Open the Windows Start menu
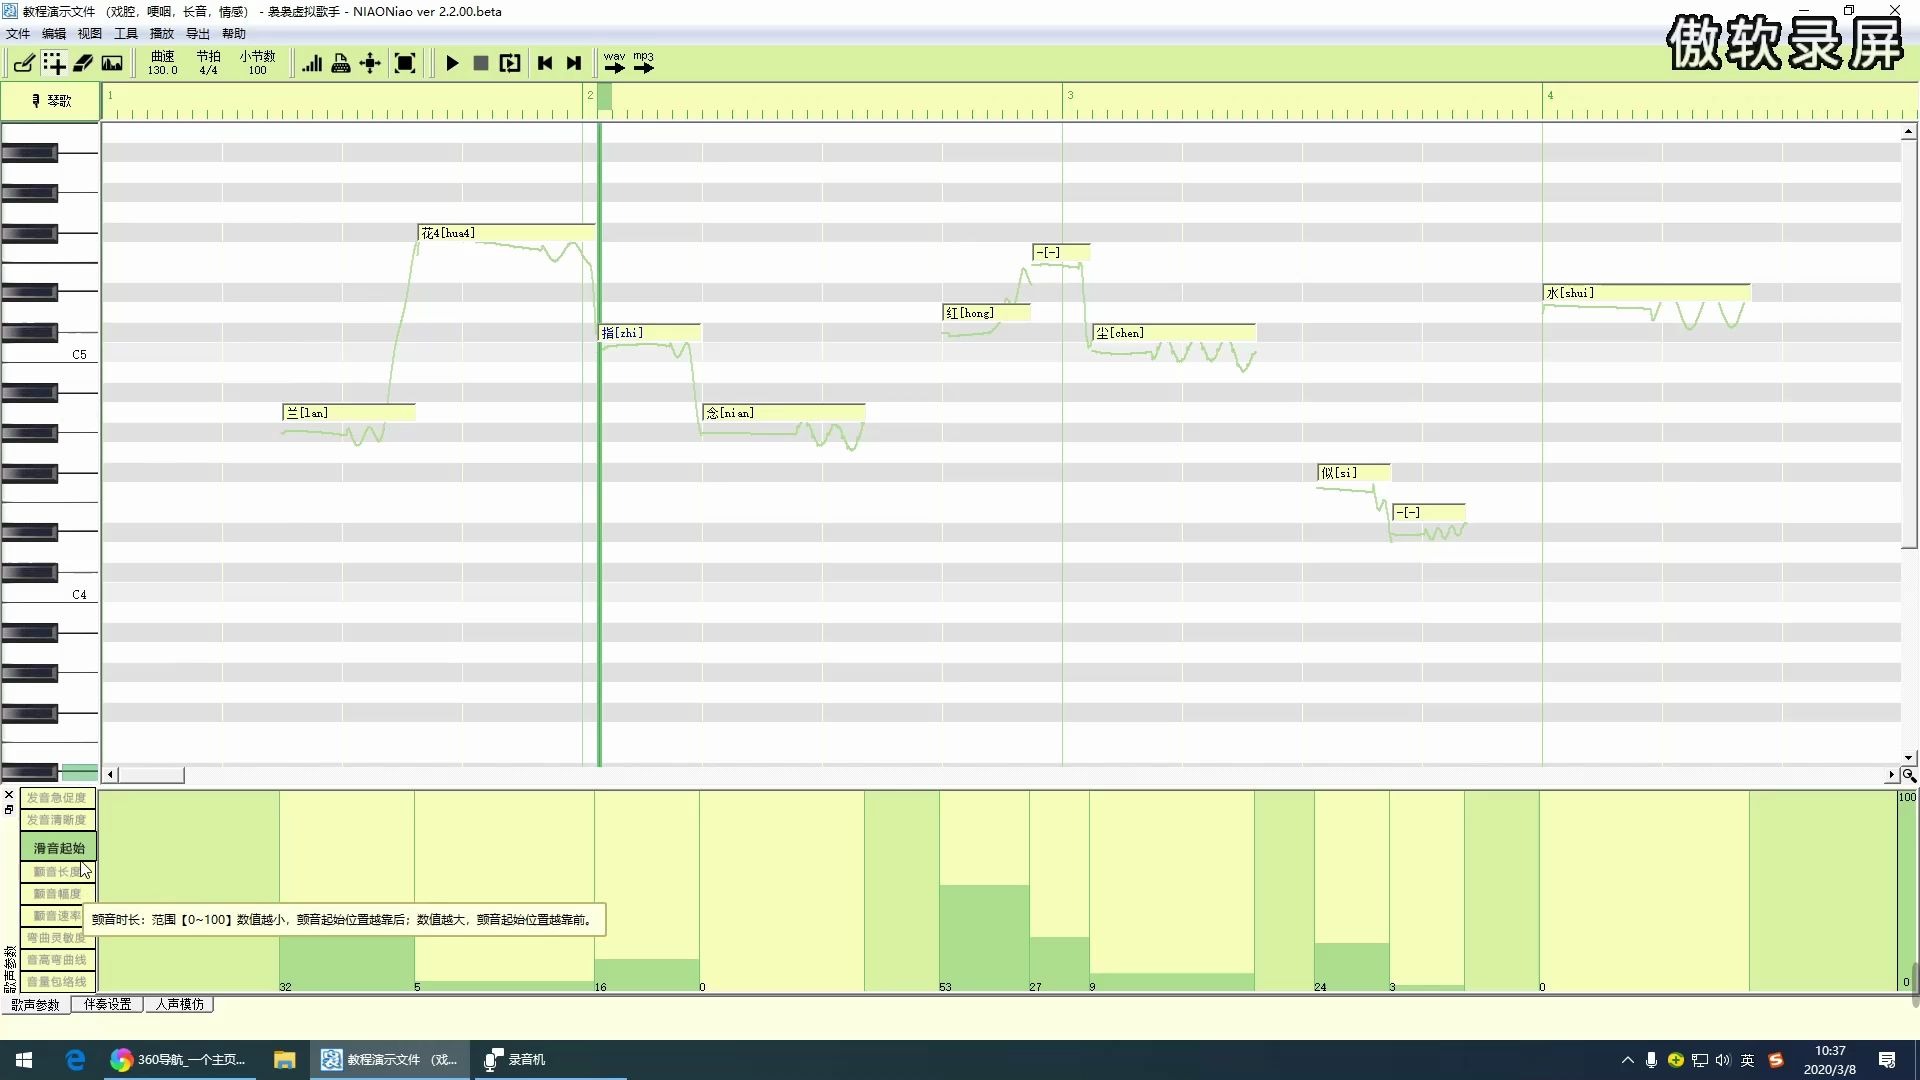The image size is (1920, 1080). coord(24,1060)
